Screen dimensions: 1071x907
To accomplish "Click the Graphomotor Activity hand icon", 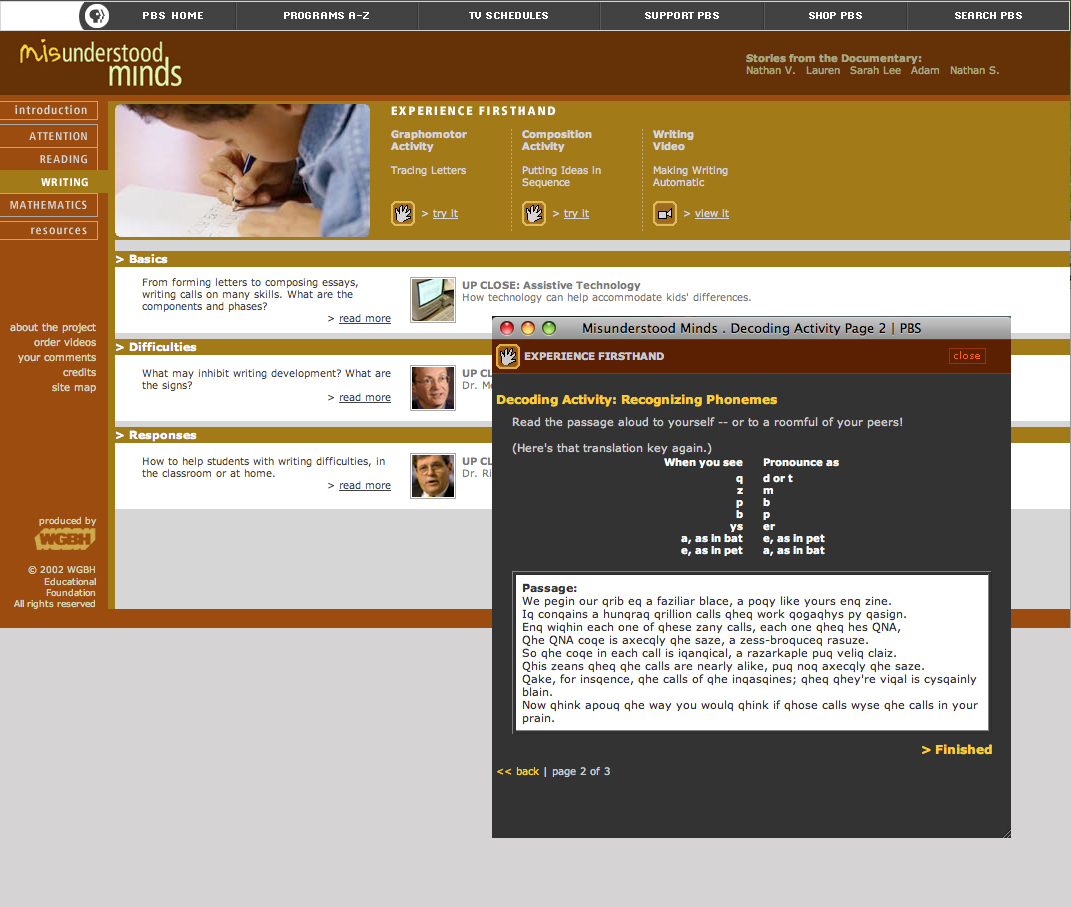I will 402,213.
